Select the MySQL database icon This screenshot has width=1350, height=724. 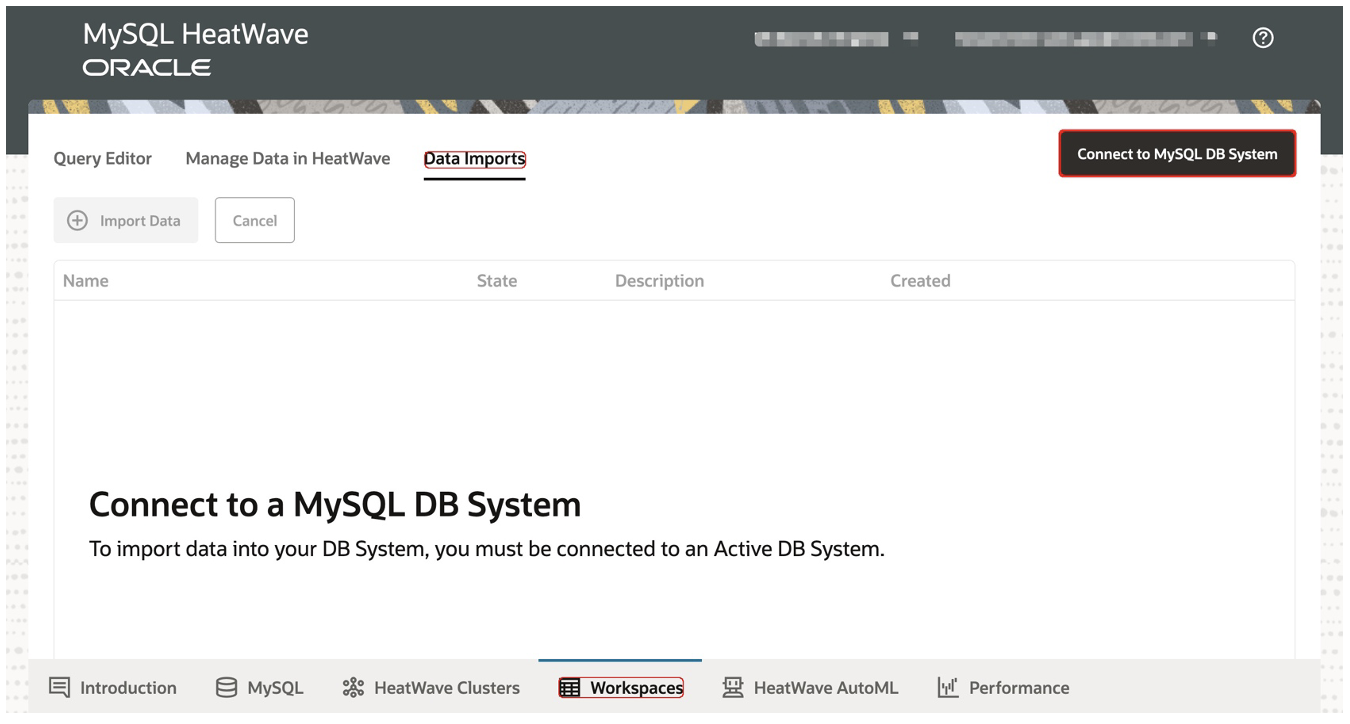225,687
